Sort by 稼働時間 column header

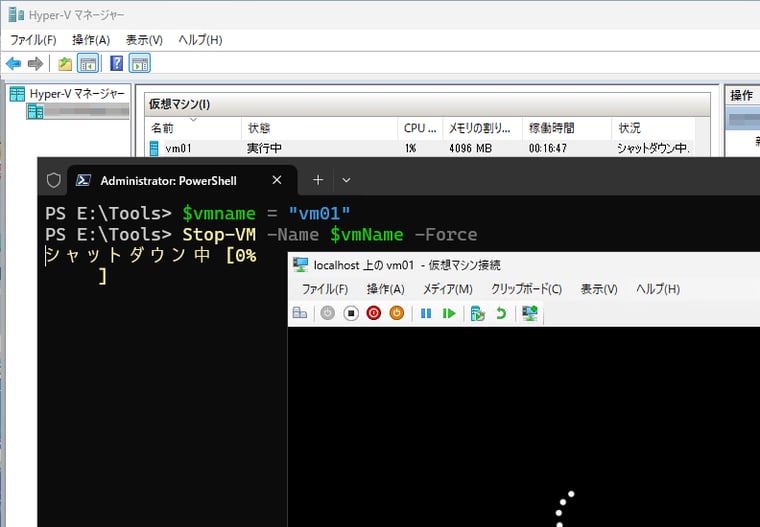click(567, 128)
